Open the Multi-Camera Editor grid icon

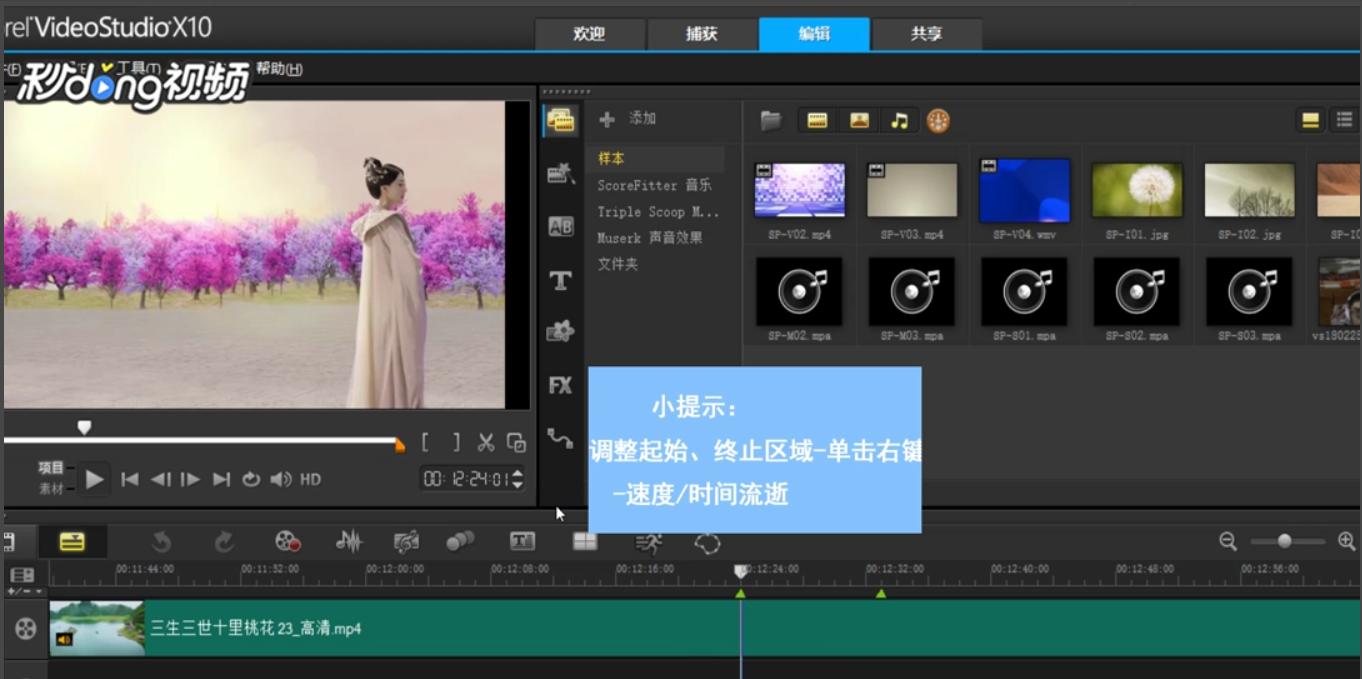[585, 541]
